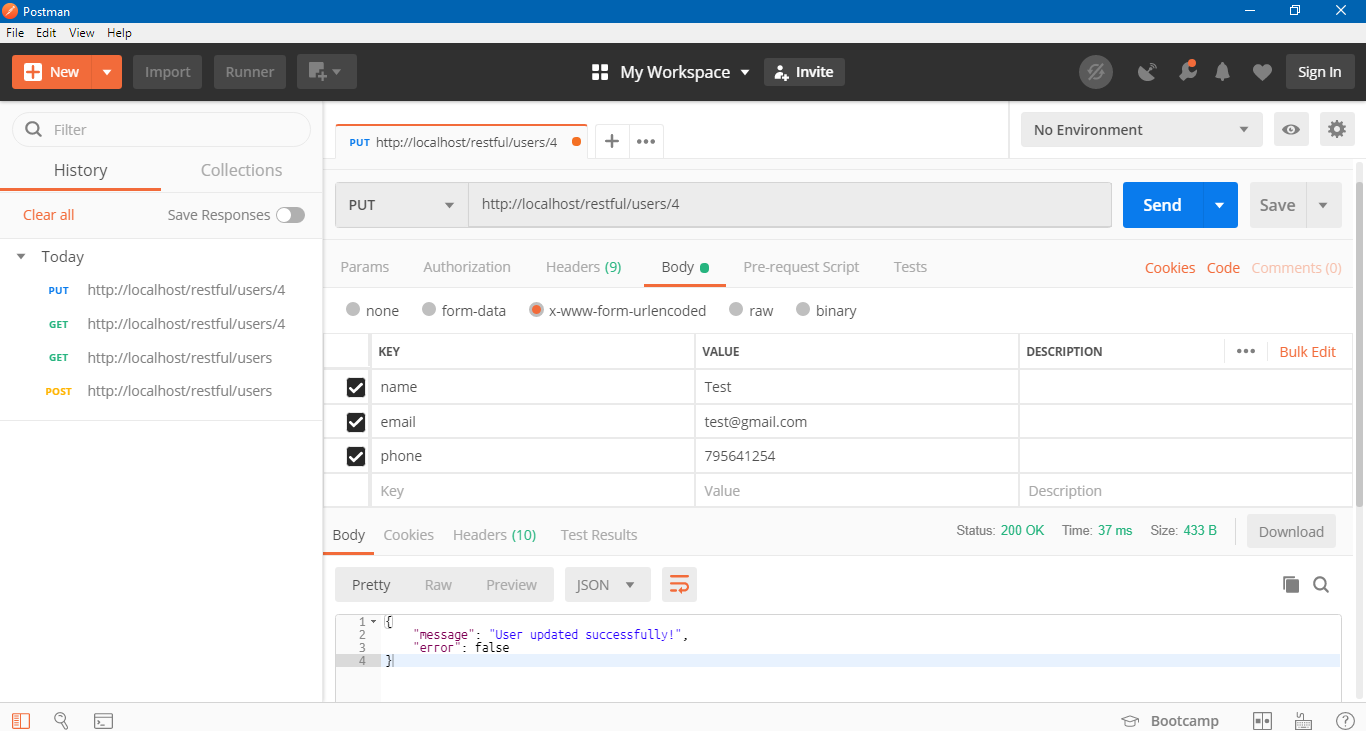Image resolution: width=1366 pixels, height=731 pixels.
Task: Open the Pre-request Script tab
Action: click(801, 267)
